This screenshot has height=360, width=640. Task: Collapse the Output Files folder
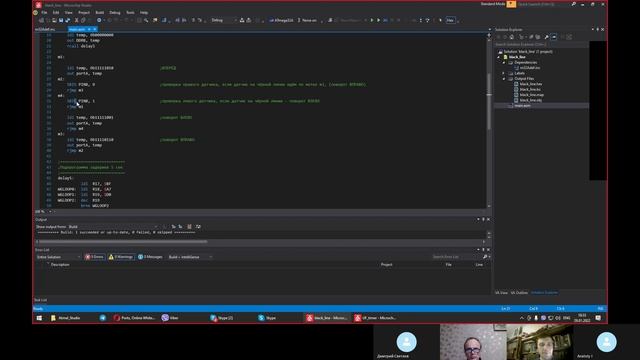[x=504, y=78]
